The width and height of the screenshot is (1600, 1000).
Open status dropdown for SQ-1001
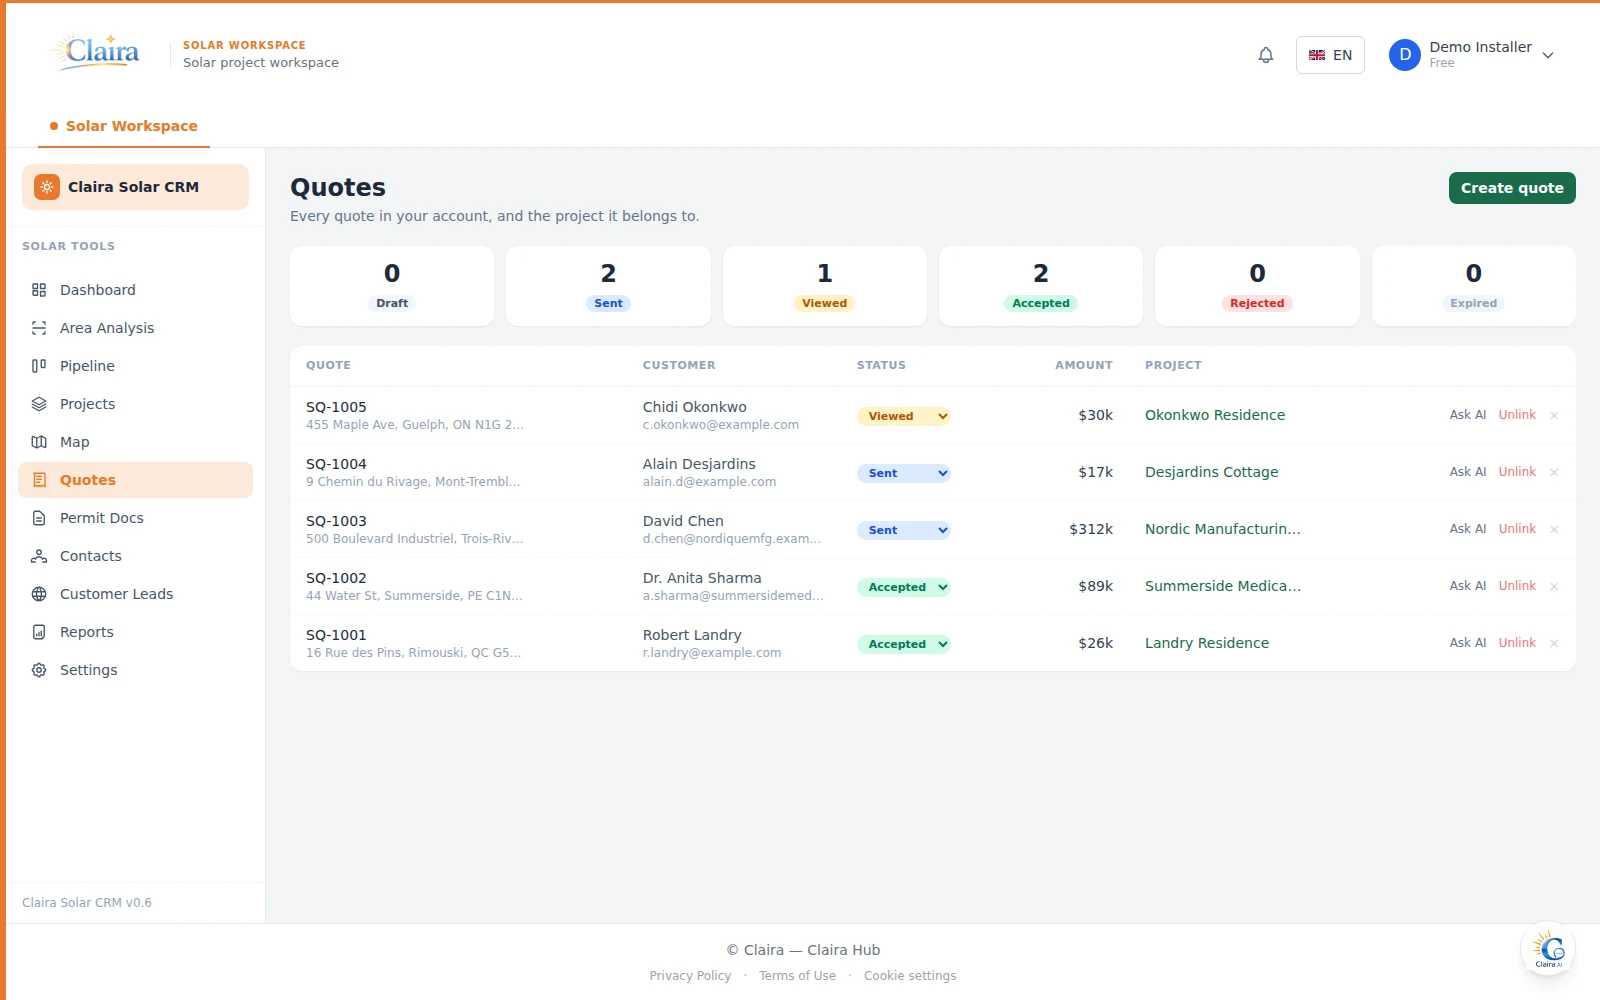coord(903,644)
